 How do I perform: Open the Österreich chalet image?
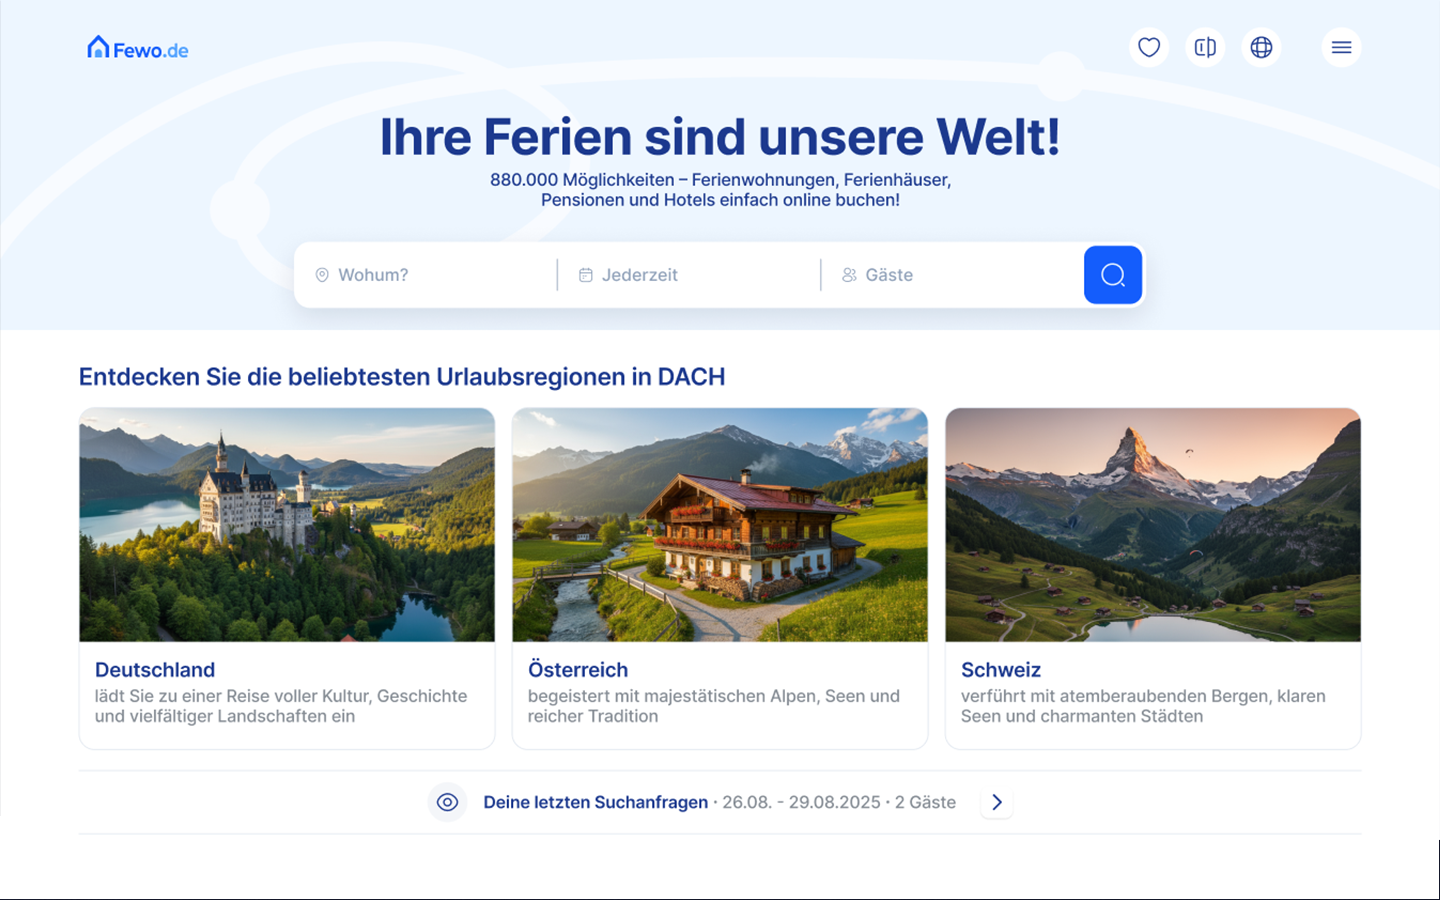point(720,525)
